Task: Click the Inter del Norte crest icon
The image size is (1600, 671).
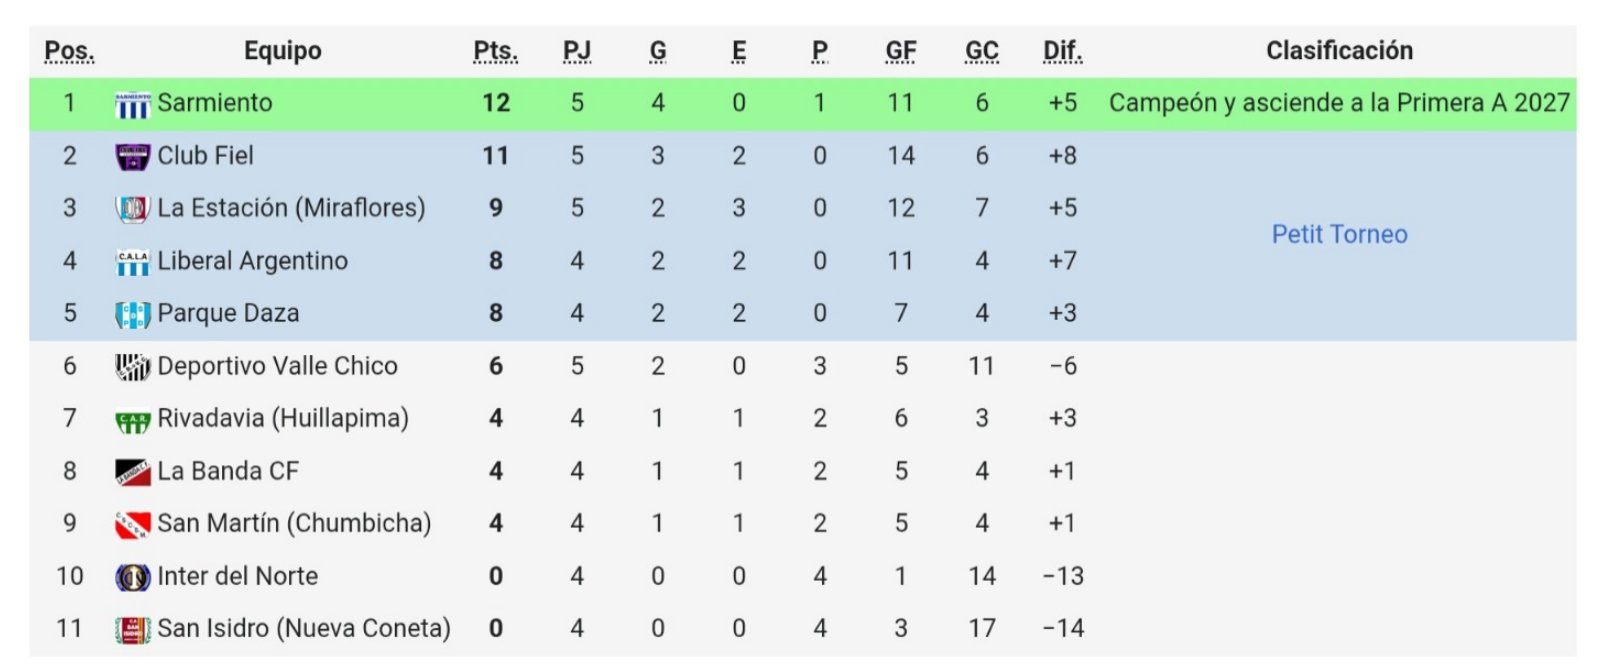Action: (x=133, y=577)
